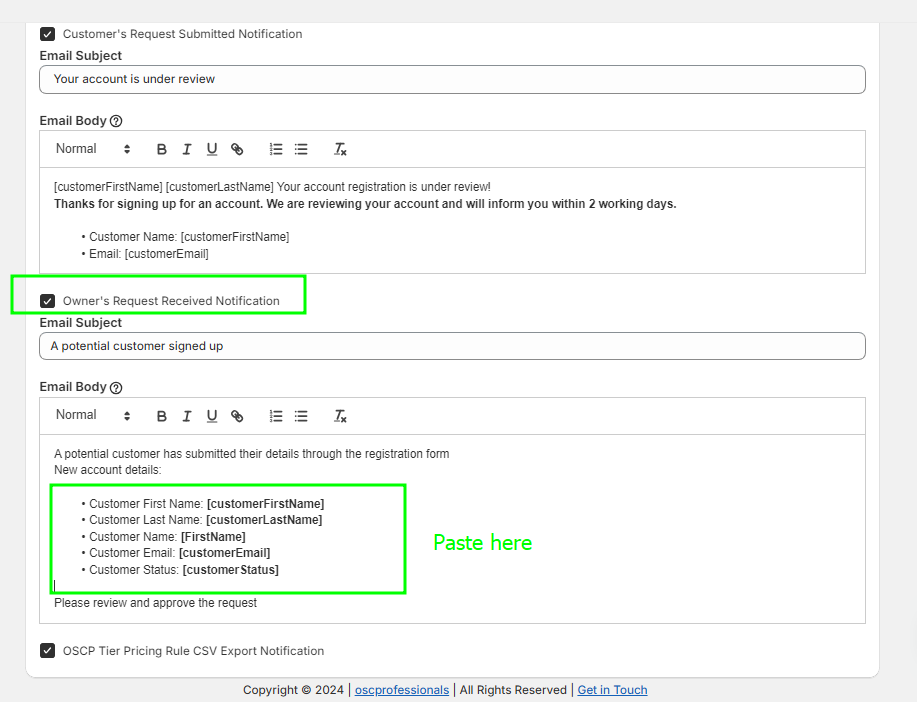Clear formatting with the Tx icon
Image resolution: width=917 pixels, height=702 pixels.
(340, 149)
